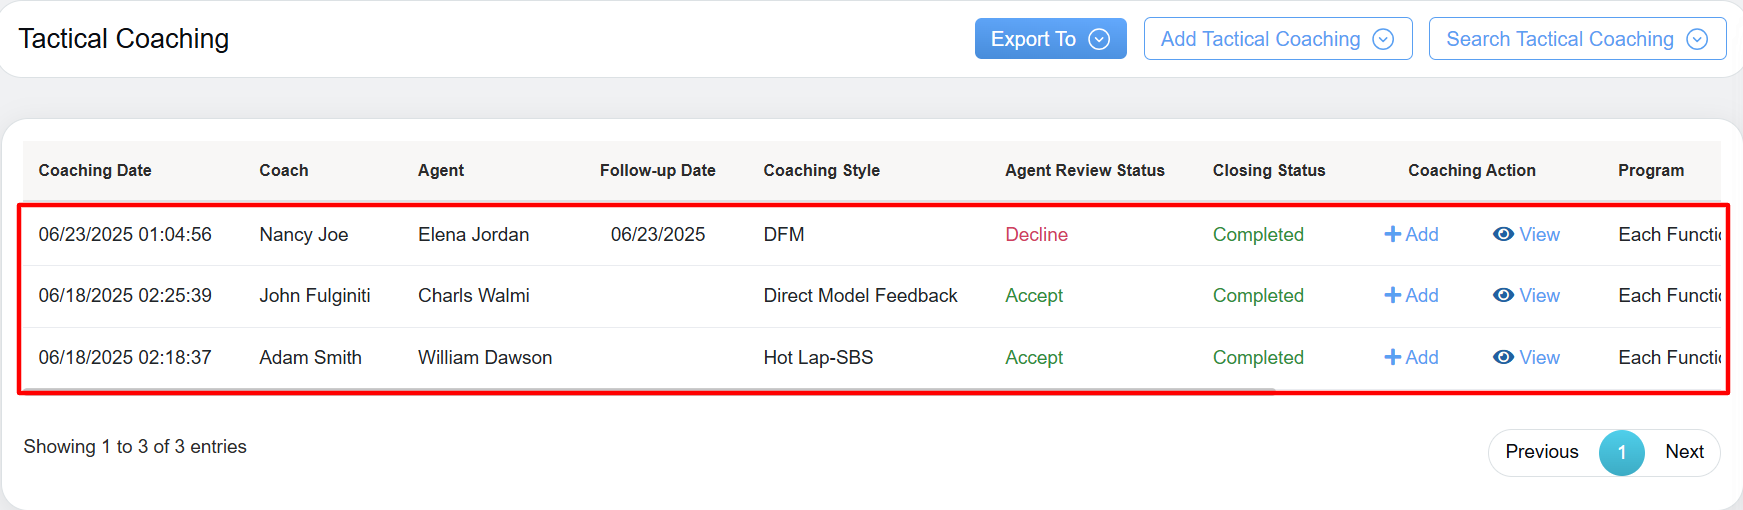Select page 1 in pagination
Image resolution: width=1743 pixels, height=510 pixels.
tap(1621, 453)
